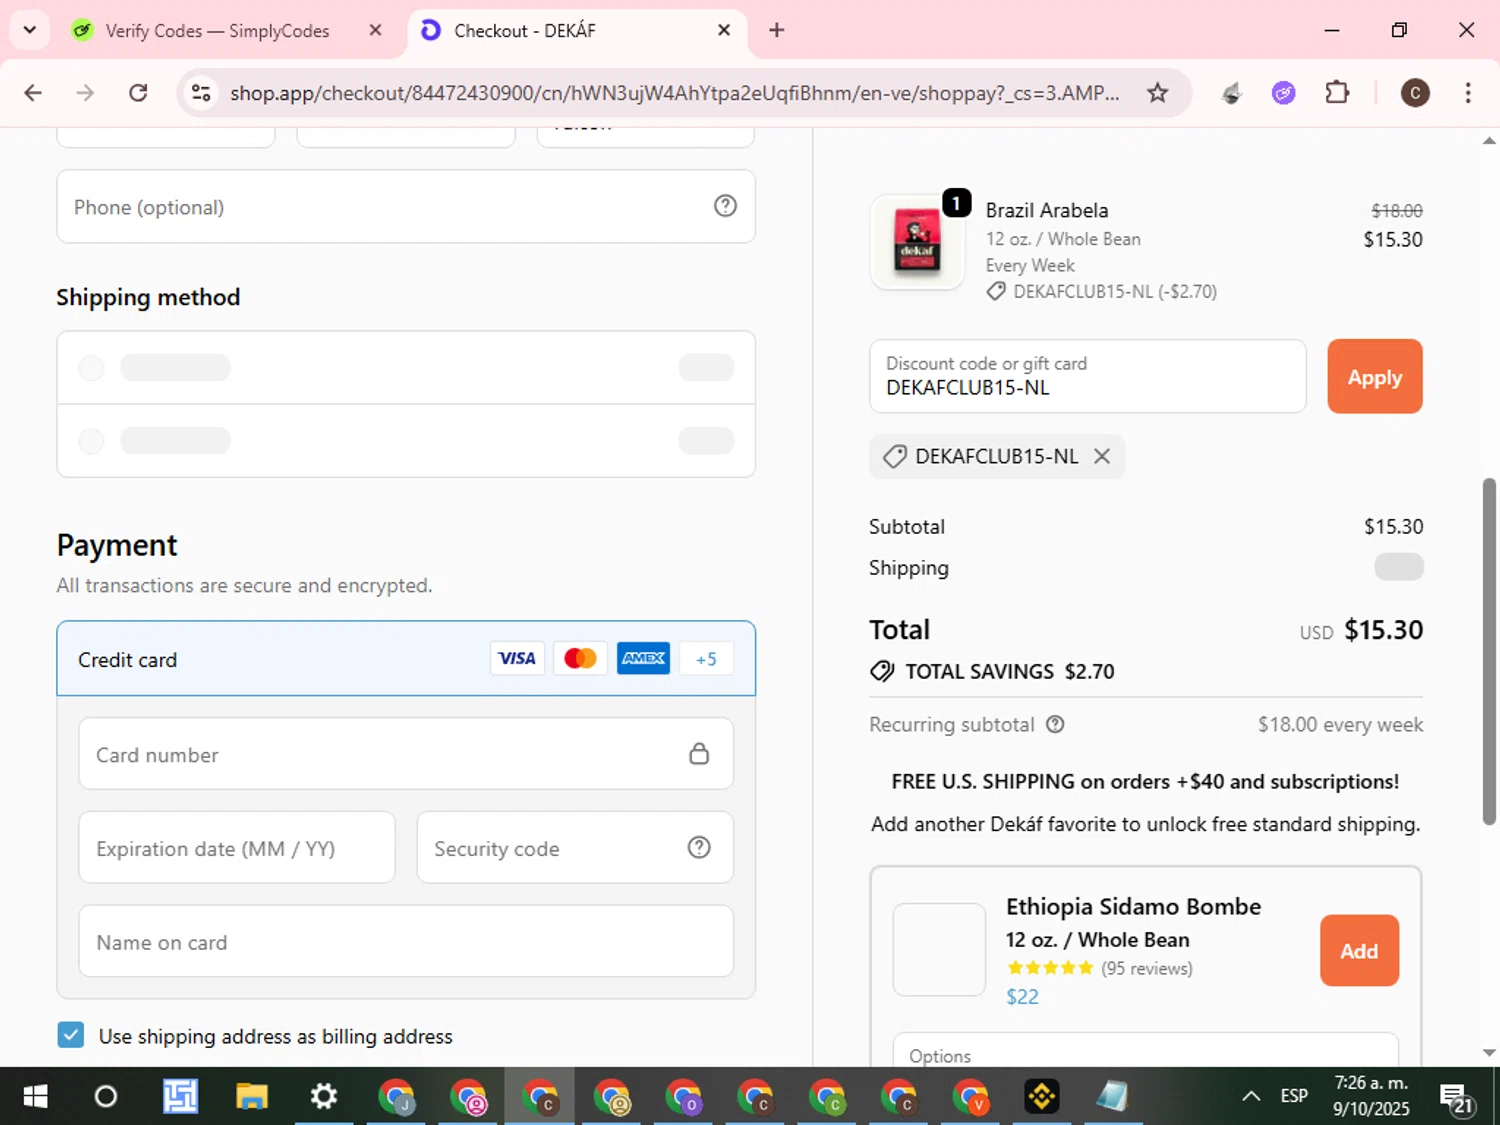Image resolution: width=1500 pixels, height=1125 pixels.
Task: Click the phone field help icon
Action: 725,206
